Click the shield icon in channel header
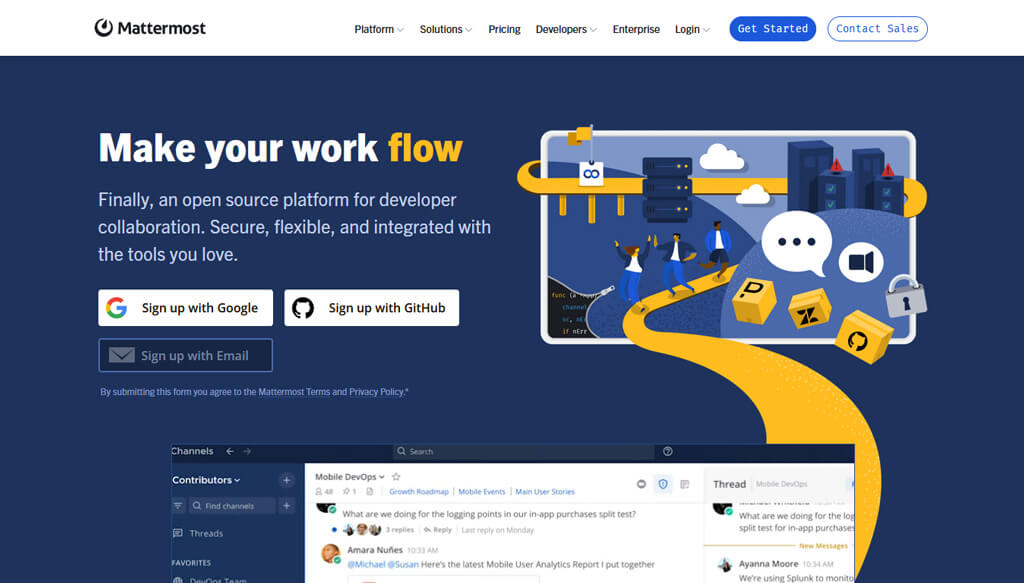 (x=663, y=484)
